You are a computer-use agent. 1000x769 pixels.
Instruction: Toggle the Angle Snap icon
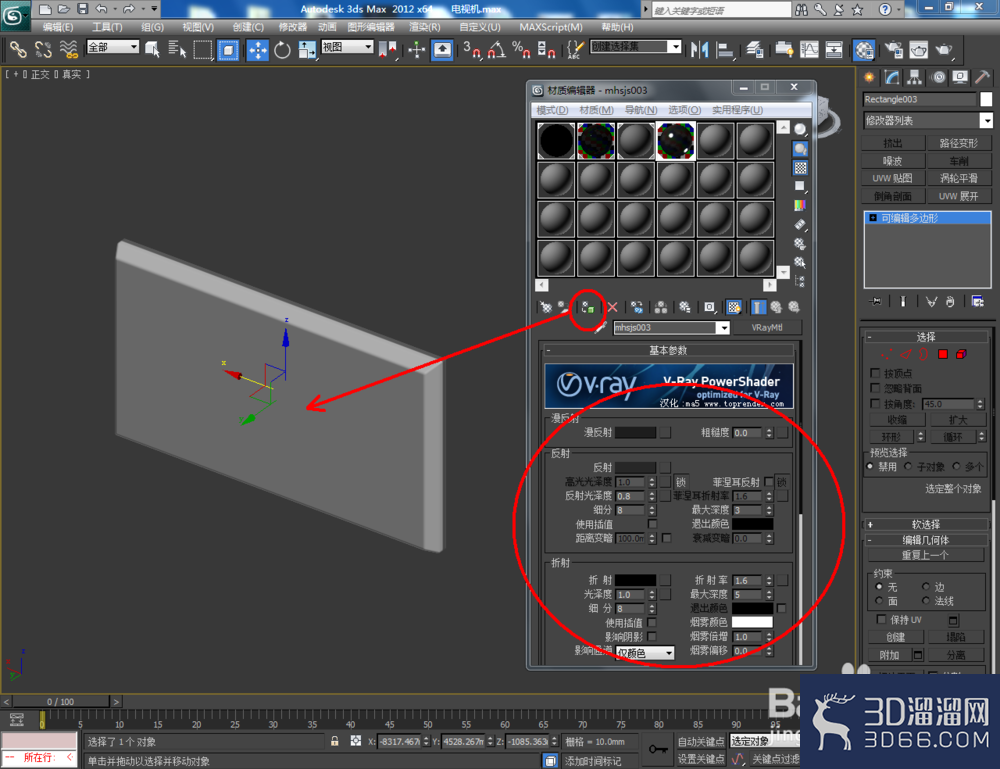pos(496,50)
